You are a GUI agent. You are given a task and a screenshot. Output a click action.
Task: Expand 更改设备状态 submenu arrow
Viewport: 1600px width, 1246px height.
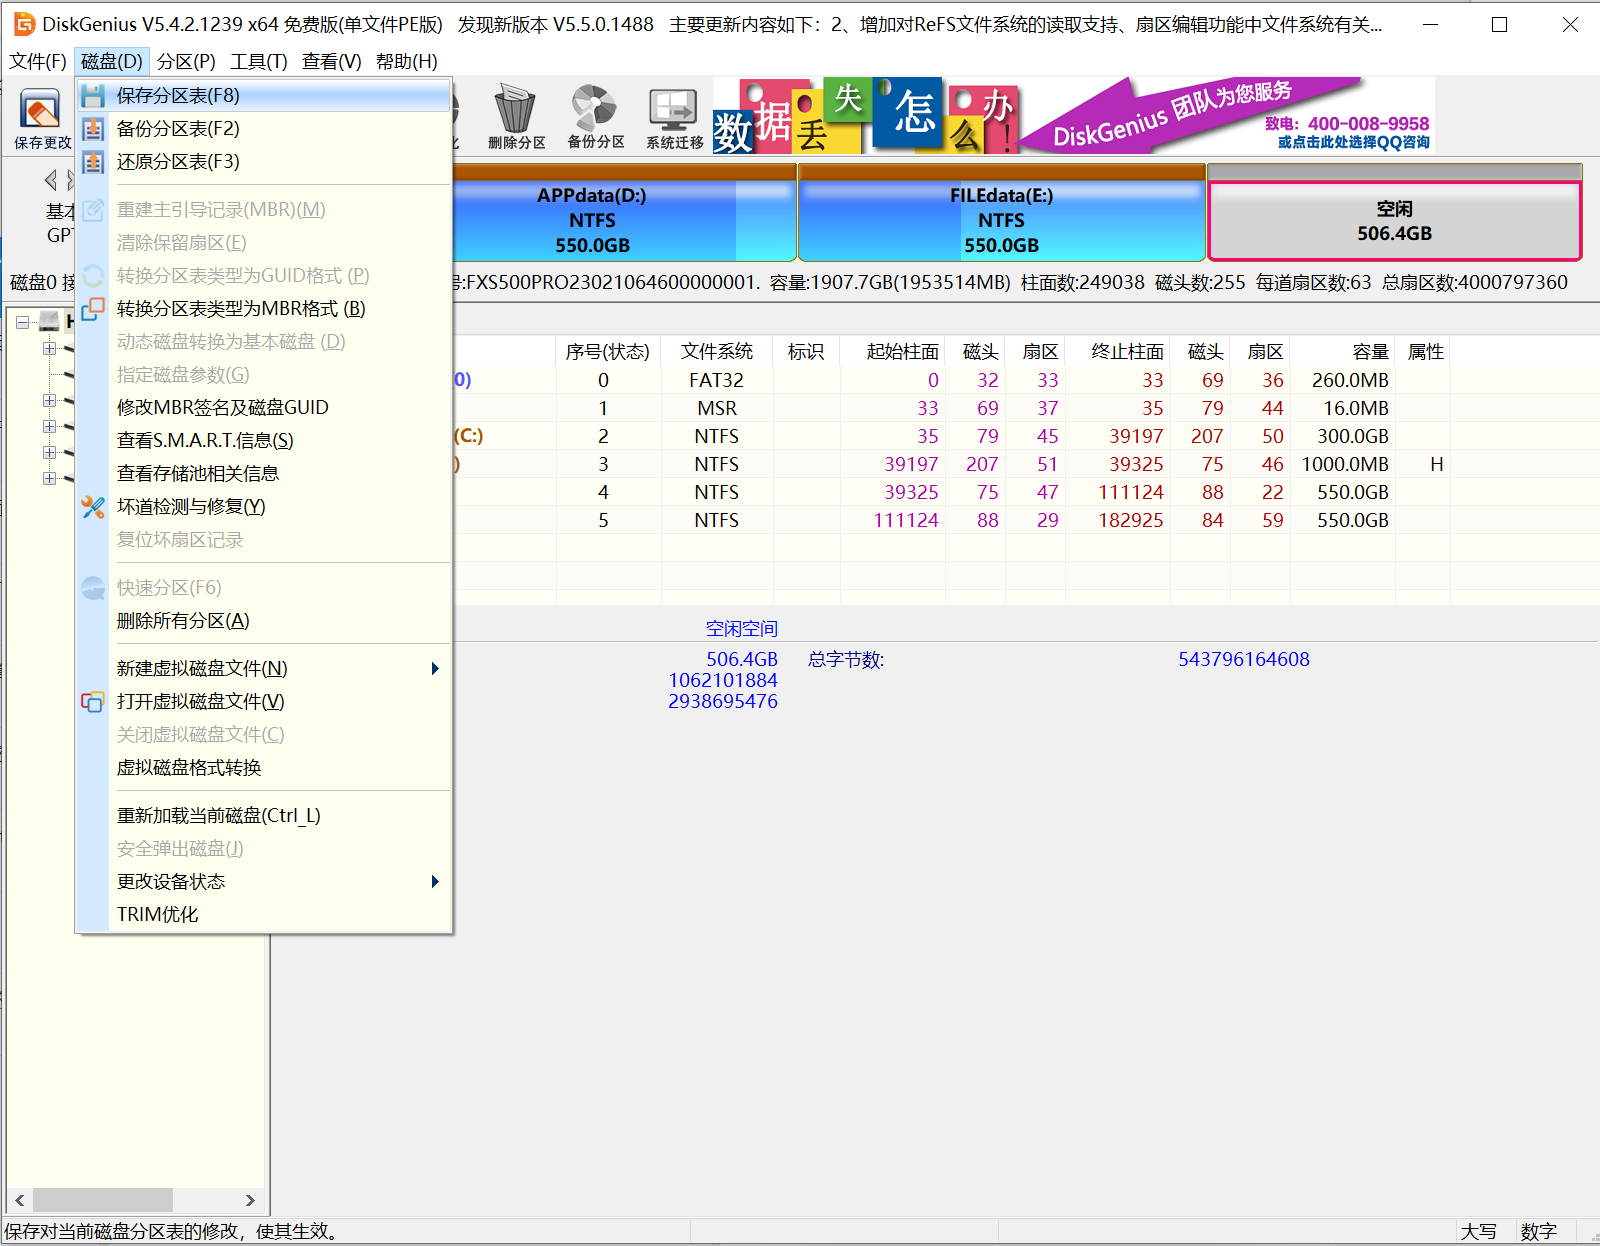tap(435, 882)
